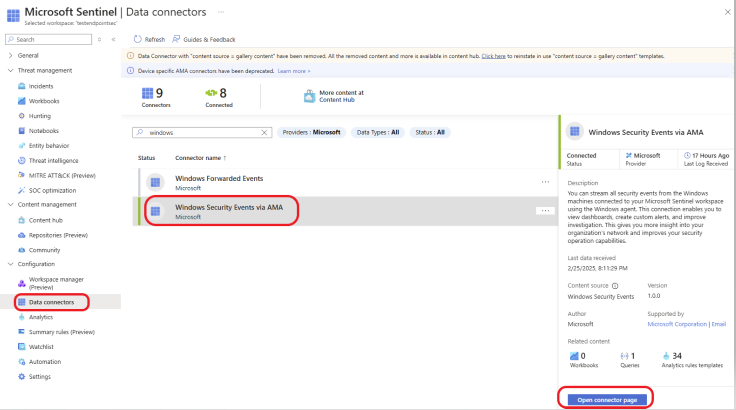The height and width of the screenshot is (410, 736).
Task: Open the Watchlist page
Action: click(41, 347)
